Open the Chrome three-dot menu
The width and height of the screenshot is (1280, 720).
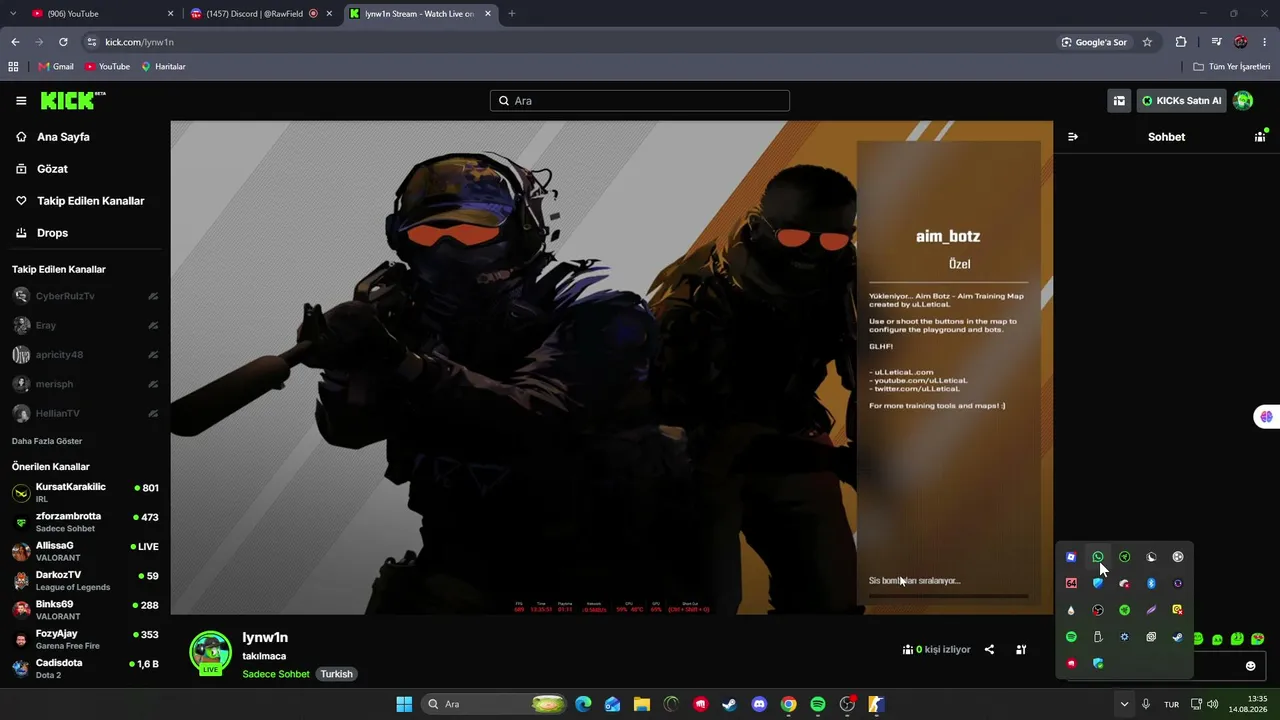click(x=1265, y=42)
